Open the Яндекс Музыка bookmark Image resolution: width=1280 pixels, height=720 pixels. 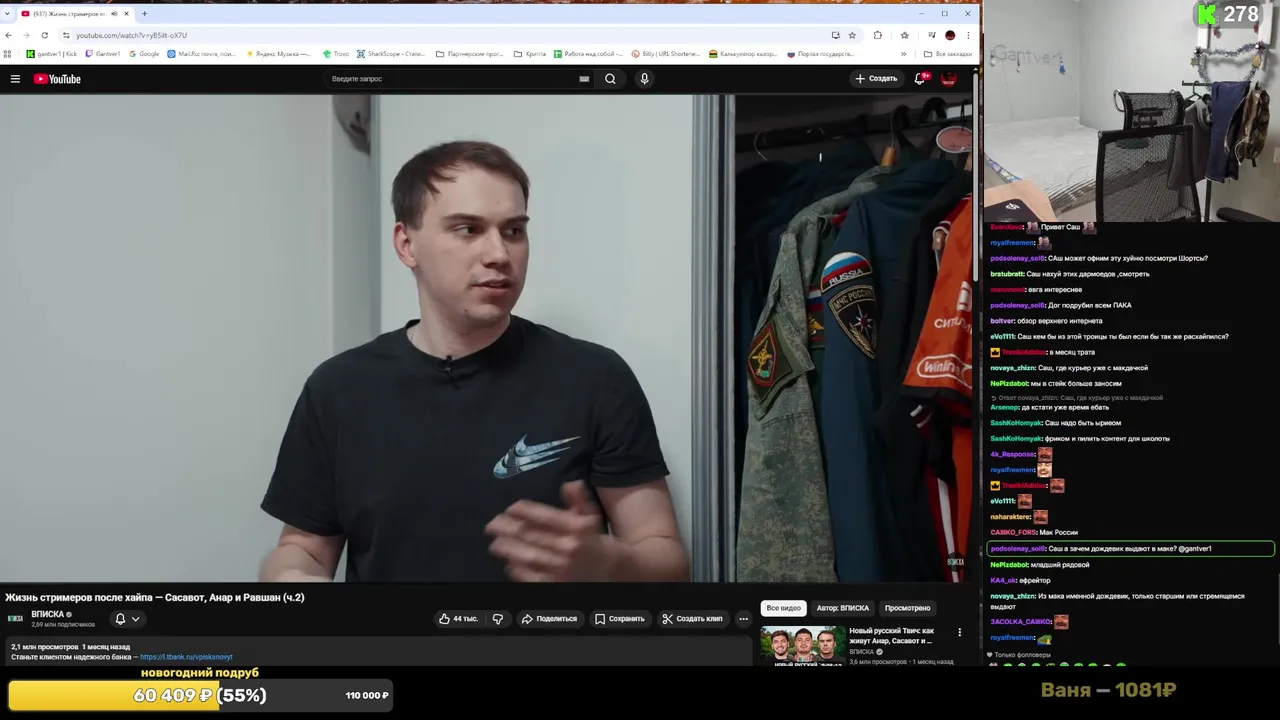pos(277,54)
